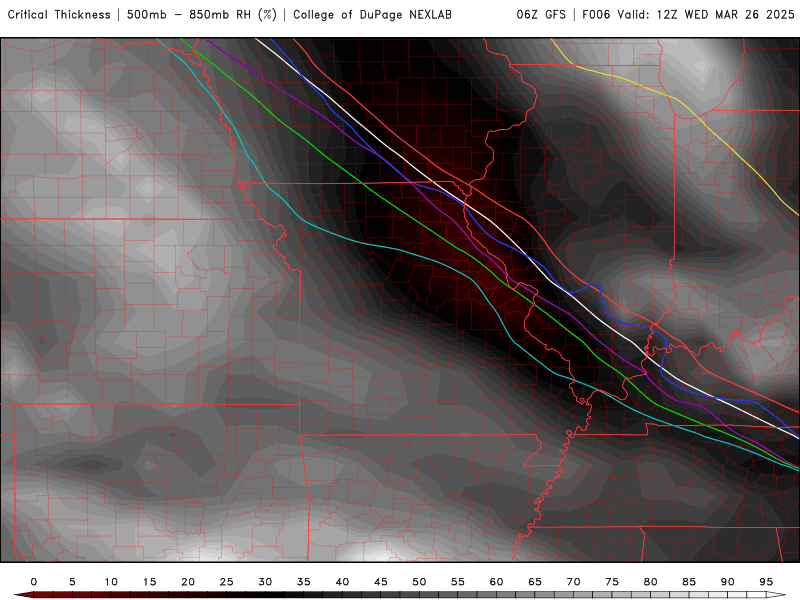The width and height of the screenshot is (800, 600).
Task: Click the '35' color scale label
Action: (304, 582)
